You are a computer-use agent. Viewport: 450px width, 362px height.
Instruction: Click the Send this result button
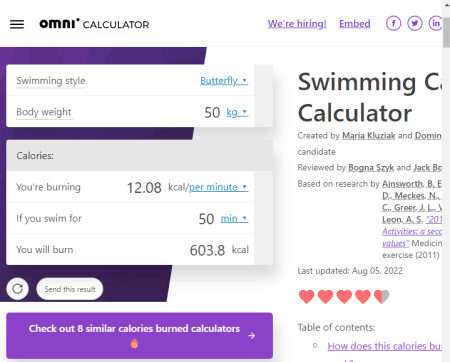click(x=70, y=289)
